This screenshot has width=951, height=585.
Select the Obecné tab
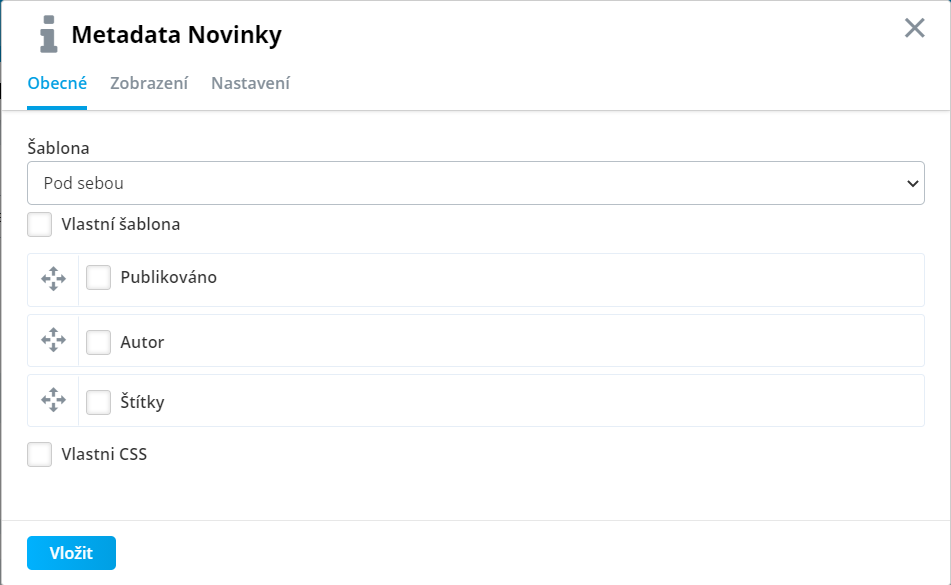click(57, 83)
